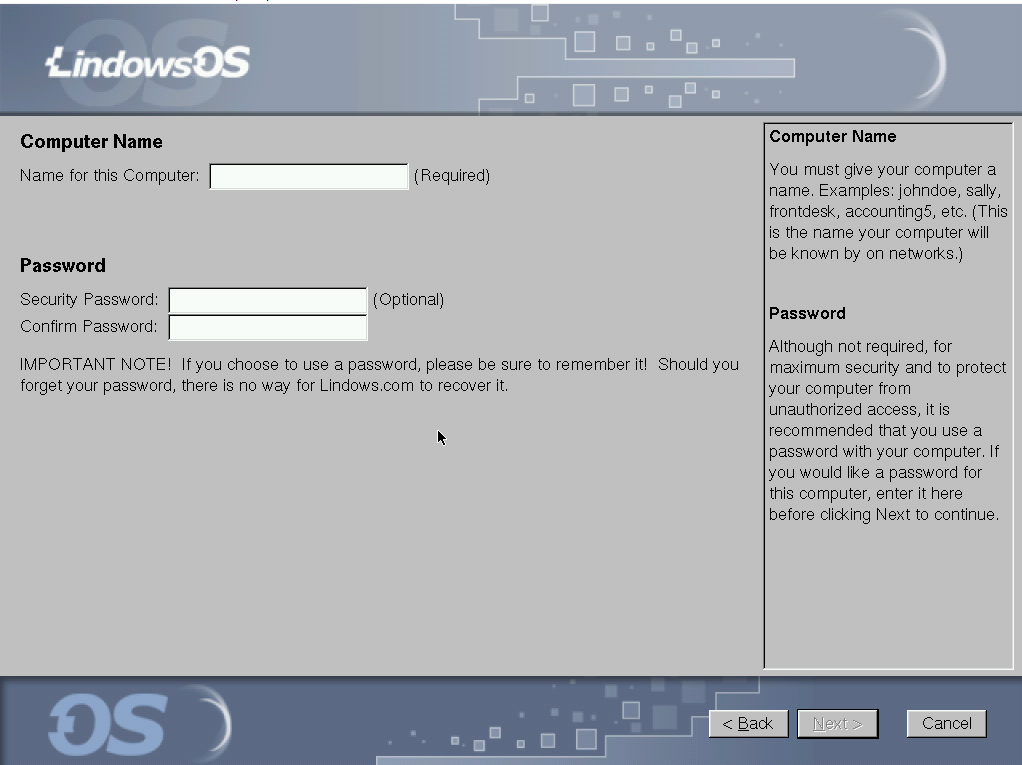Click the OS logo in footer

click(x=108, y=725)
